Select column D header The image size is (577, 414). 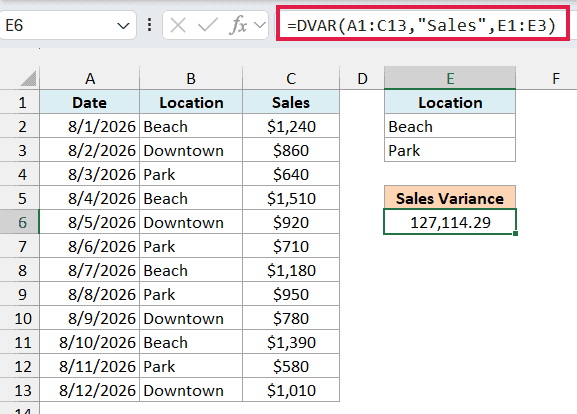click(362, 78)
